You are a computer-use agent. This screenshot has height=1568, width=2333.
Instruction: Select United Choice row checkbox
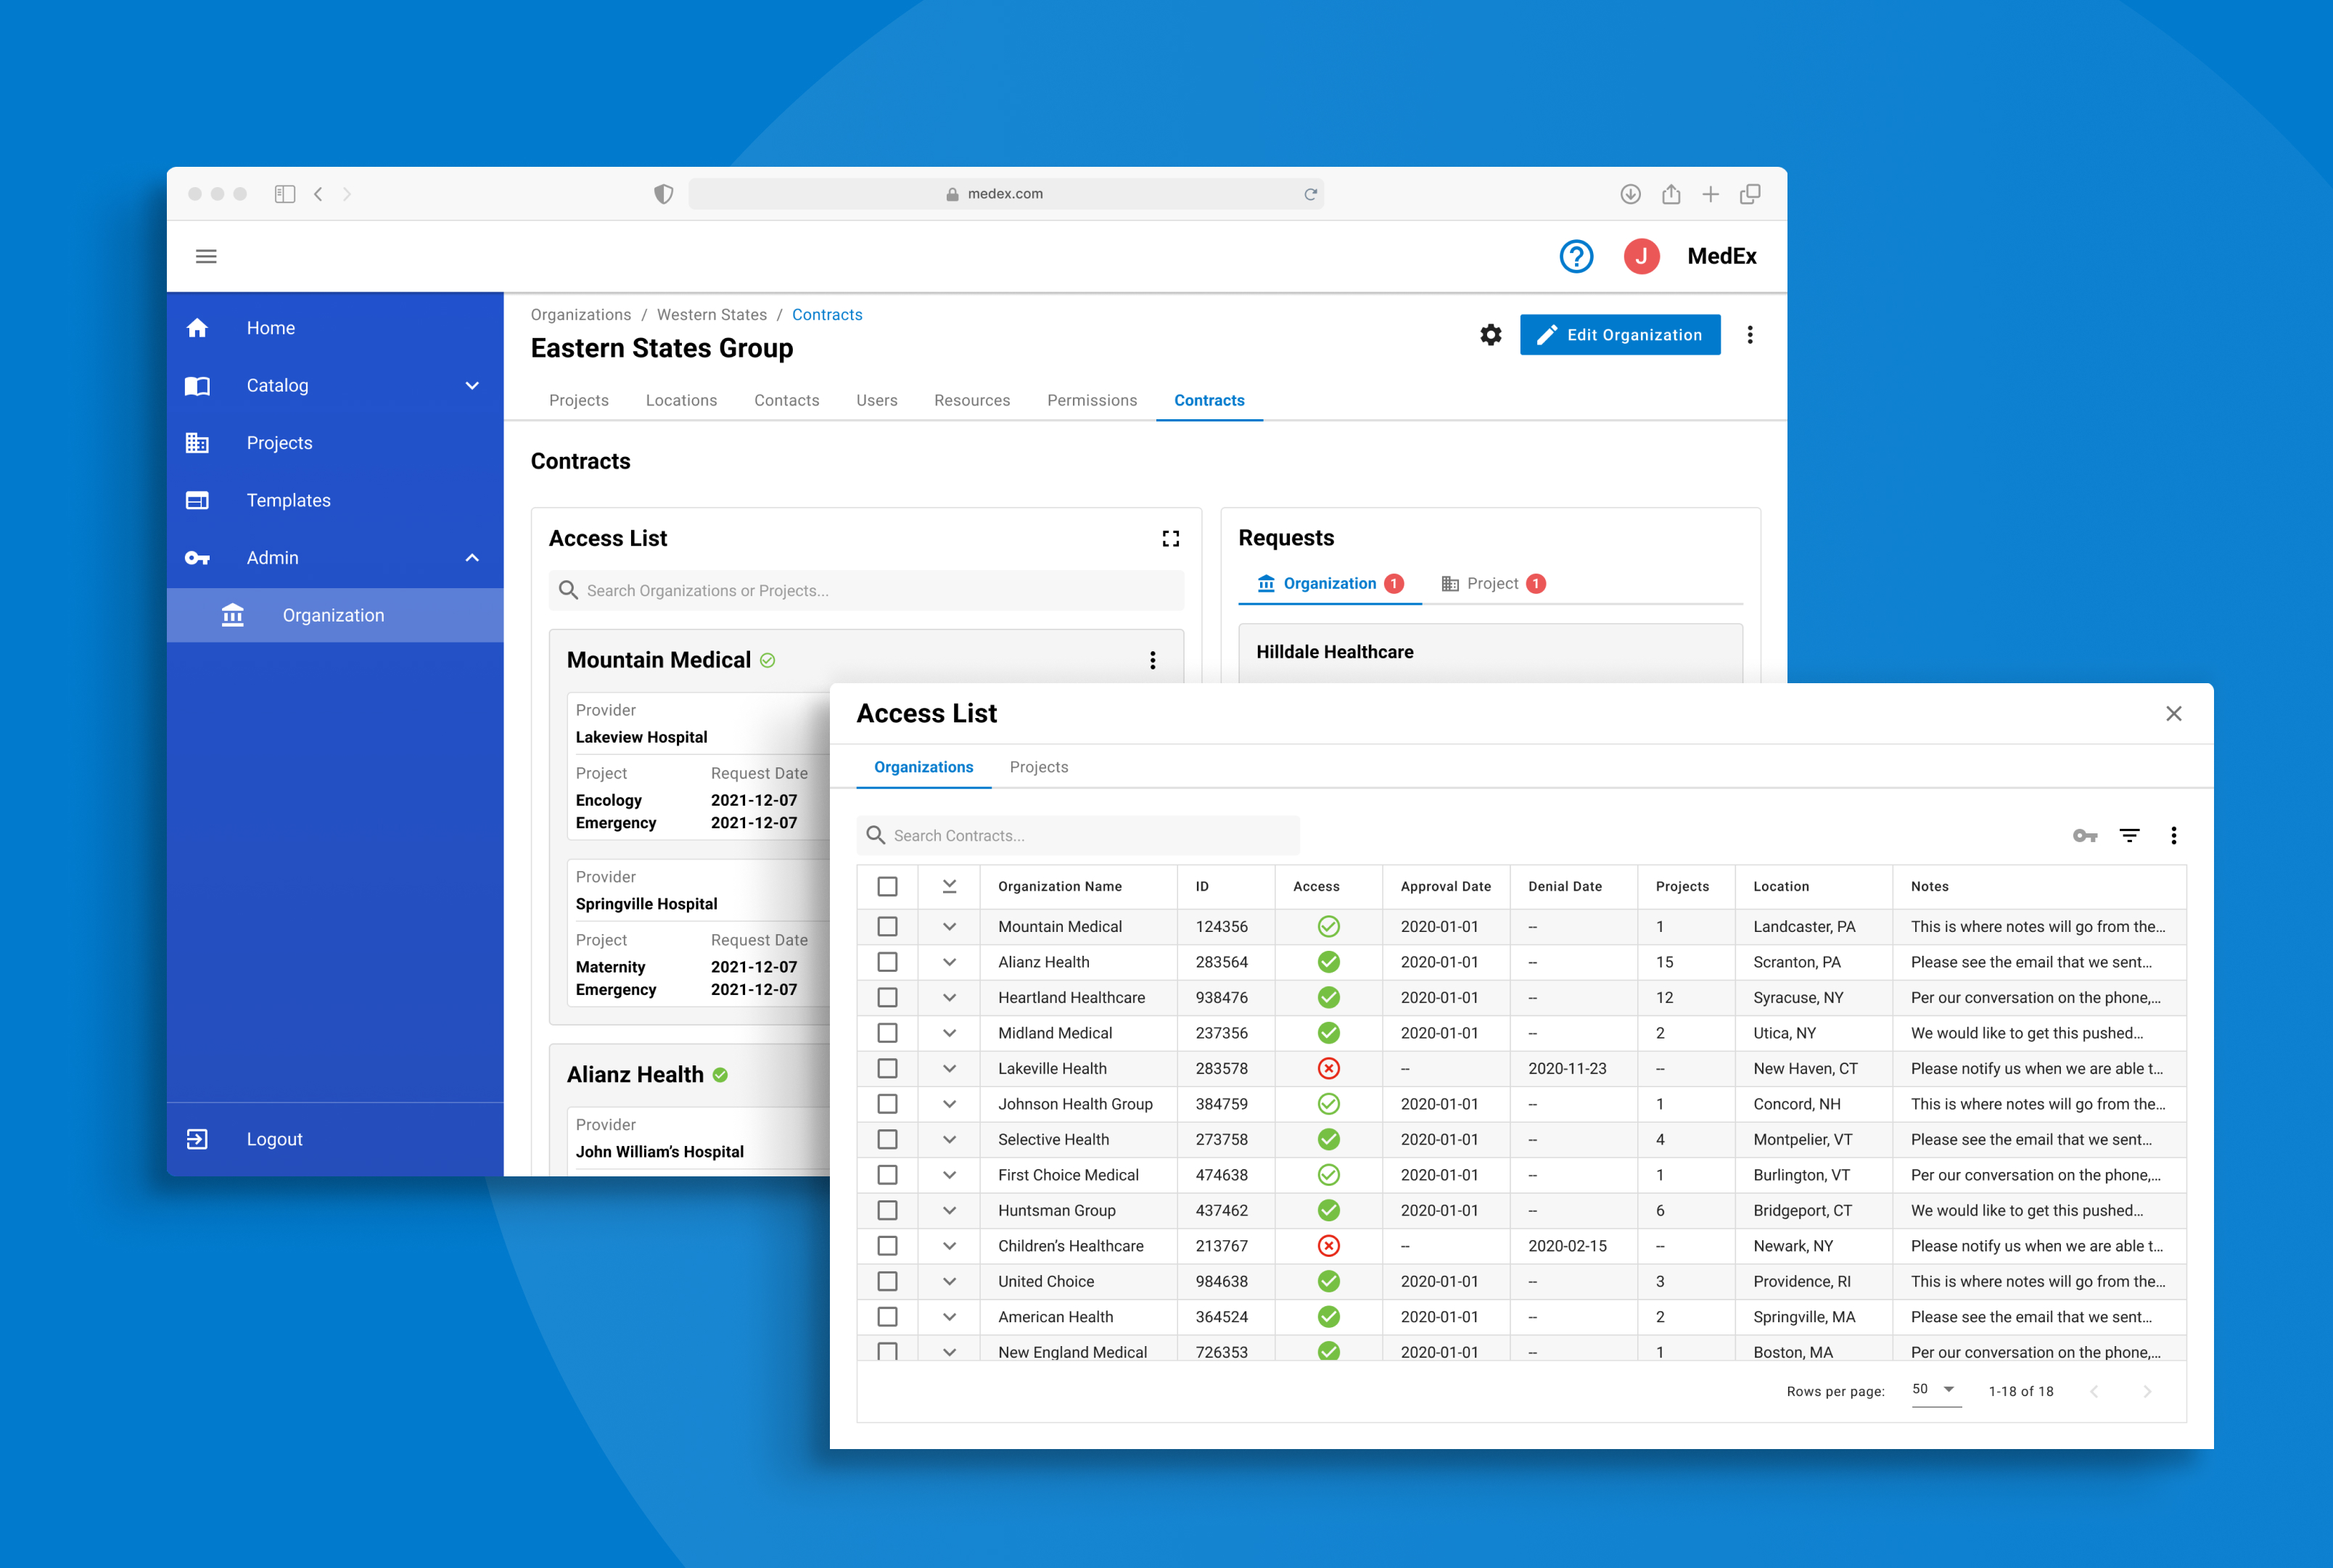click(x=887, y=1281)
